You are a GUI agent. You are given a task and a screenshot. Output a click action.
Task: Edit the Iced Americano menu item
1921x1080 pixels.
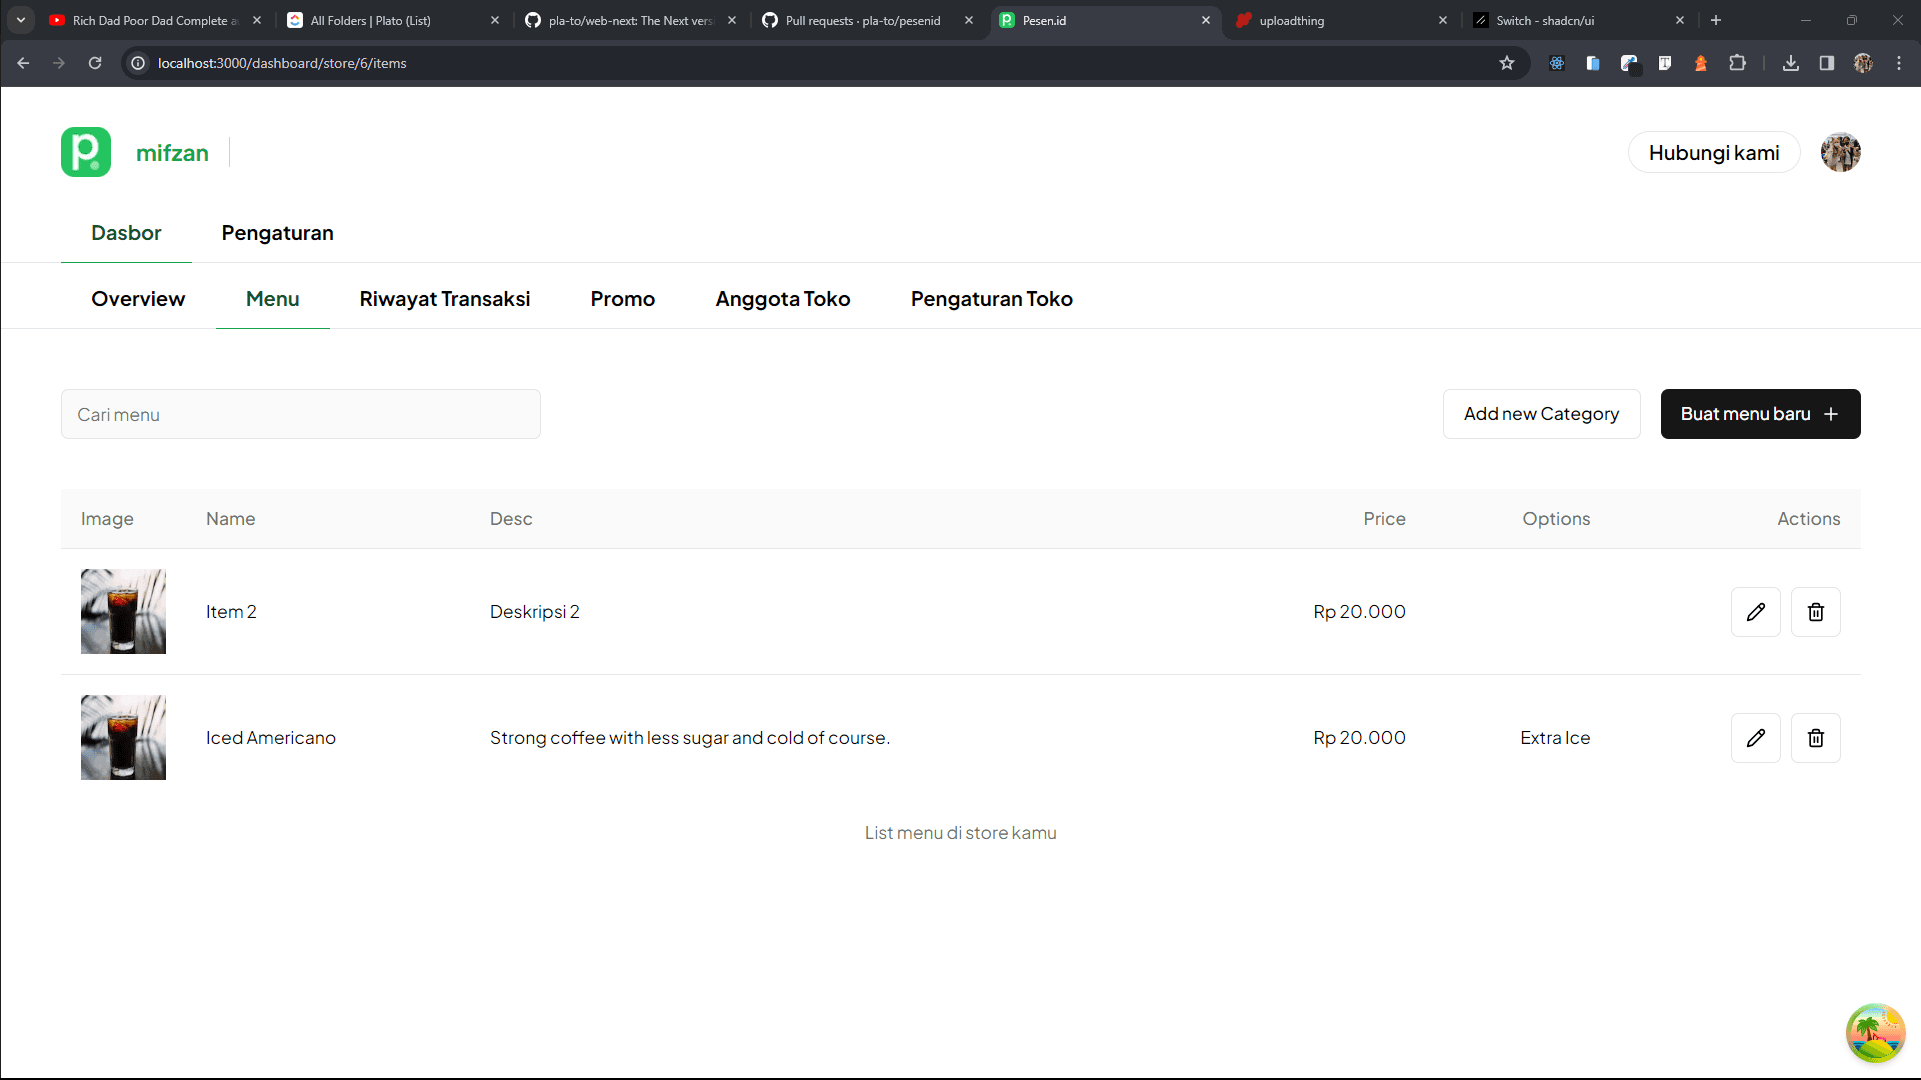coord(1755,738)
